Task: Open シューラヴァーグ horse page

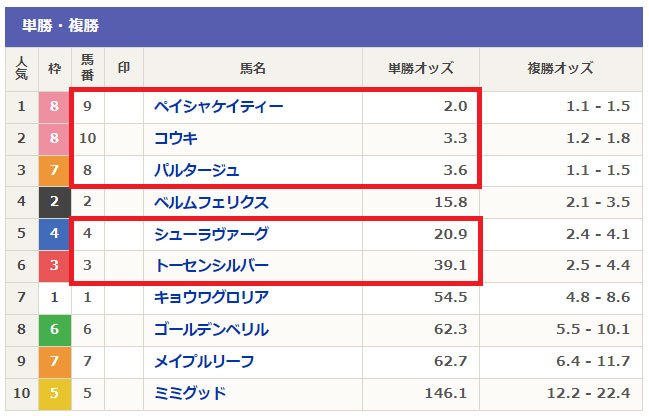Action: (x=212, y=234)
